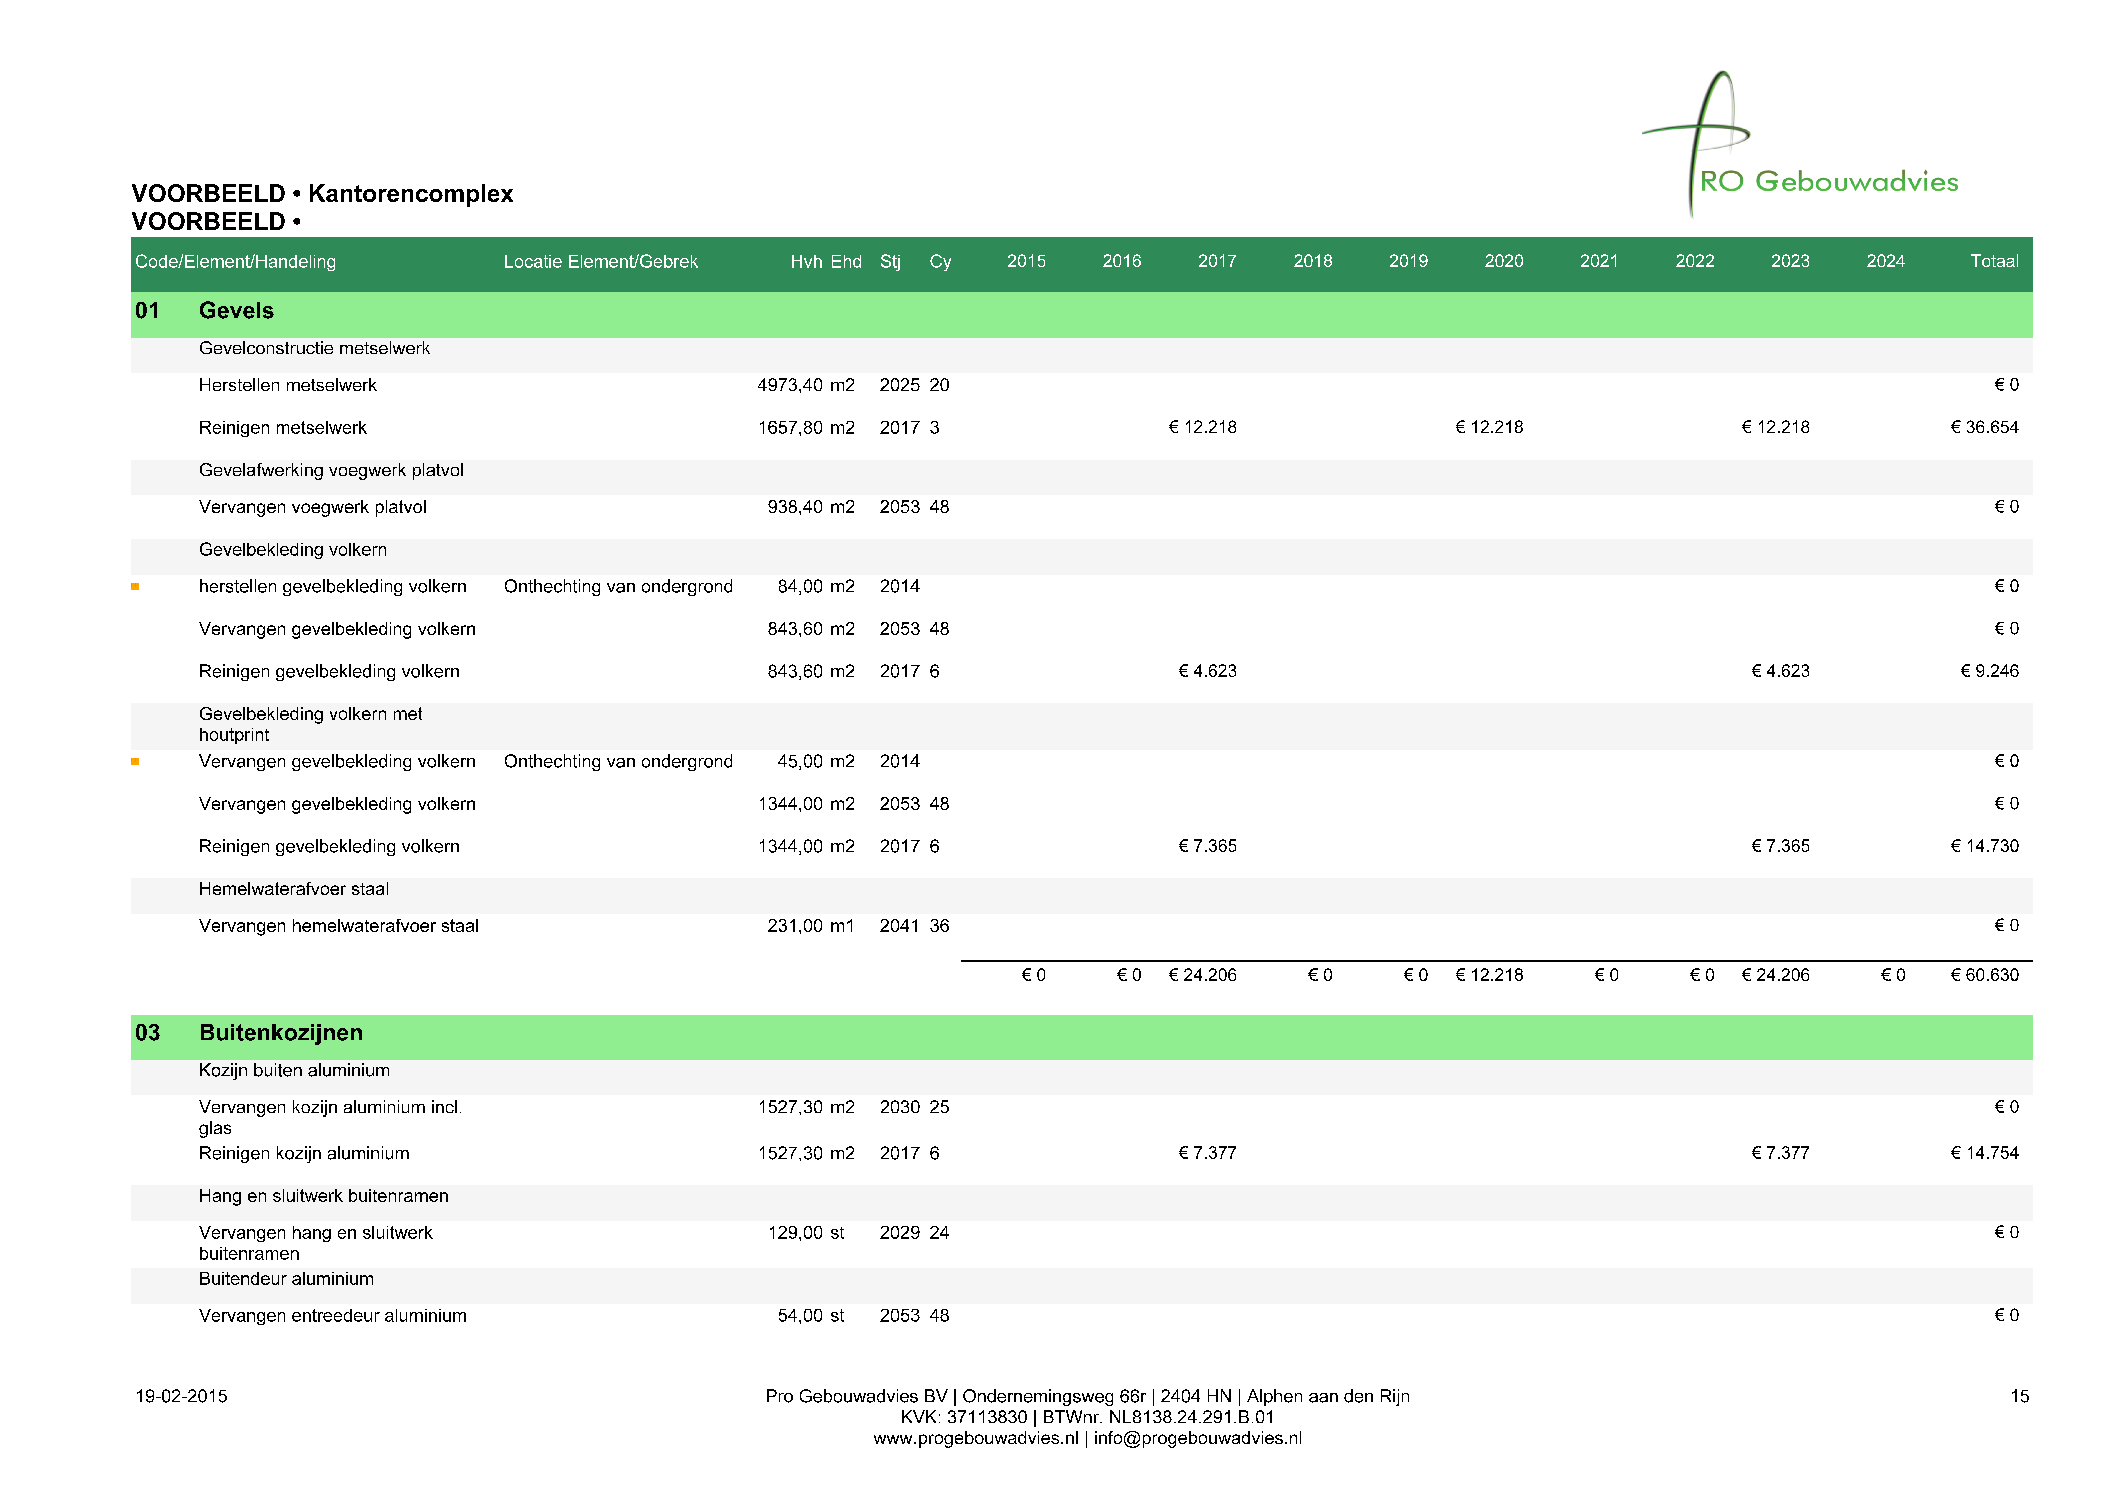Click the 2023 year column header
Image resolution: width=2101 pixels, height=1487 pixels.
(1790, 262)
